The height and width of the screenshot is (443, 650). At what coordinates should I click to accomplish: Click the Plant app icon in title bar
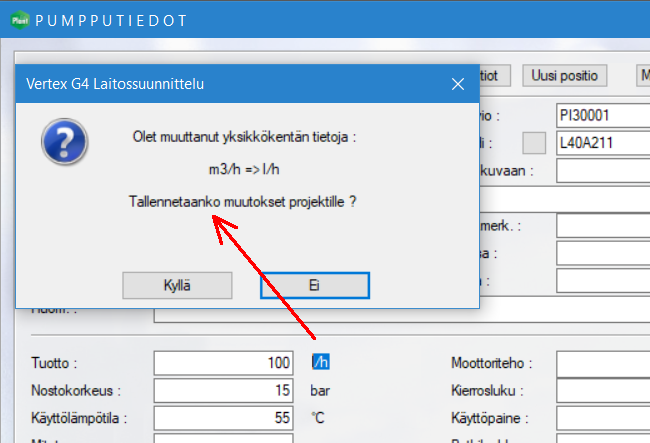(18, 19)
